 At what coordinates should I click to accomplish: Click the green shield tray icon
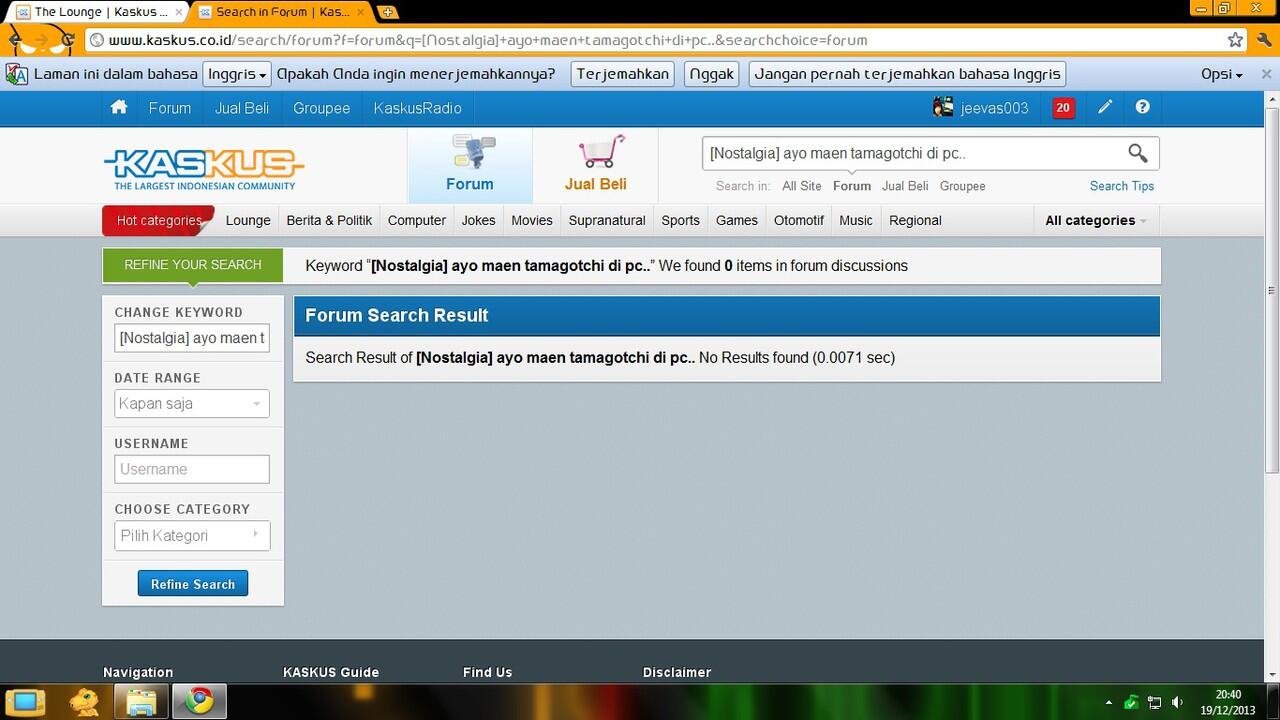pos(1131,702)
